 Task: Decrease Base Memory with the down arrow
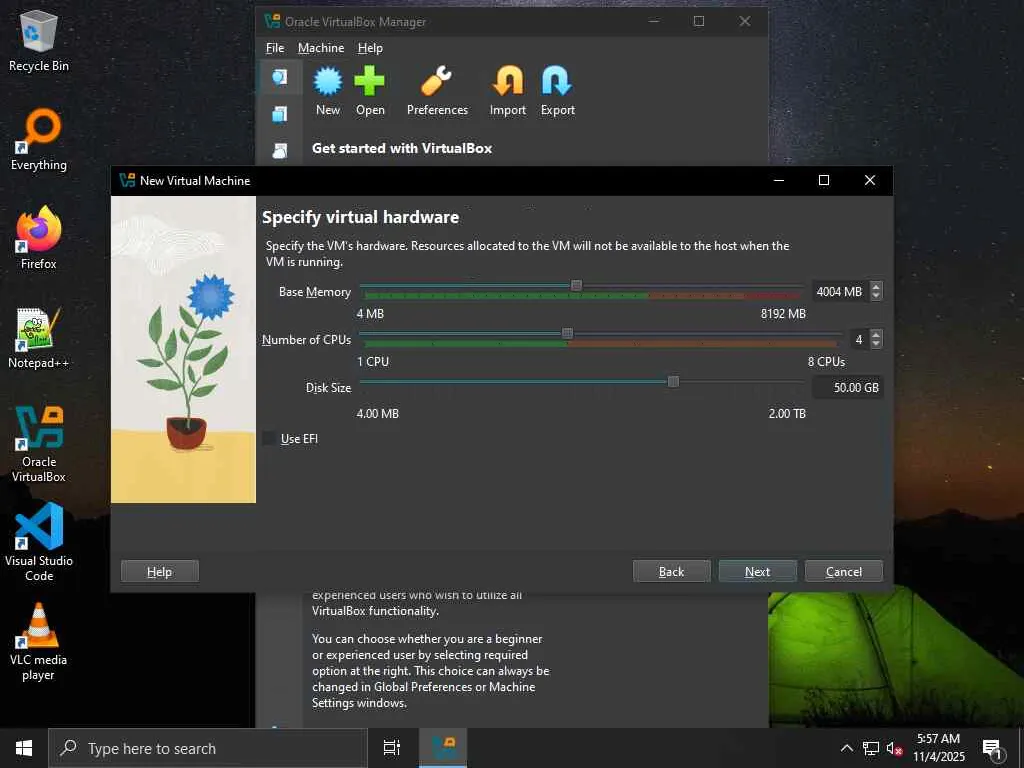tap(876, 296)
